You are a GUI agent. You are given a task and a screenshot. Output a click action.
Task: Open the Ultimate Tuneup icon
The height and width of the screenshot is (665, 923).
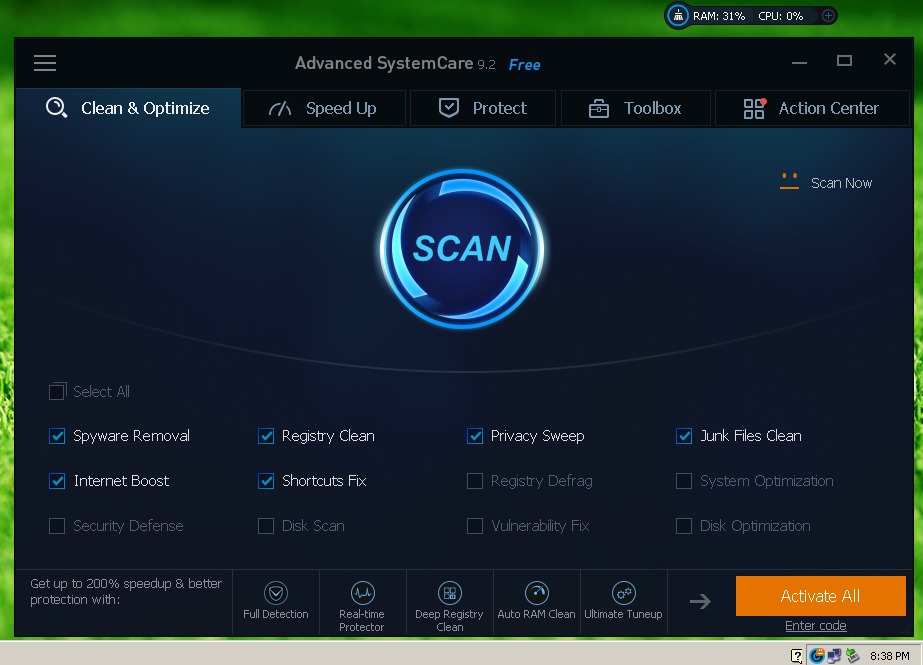(x=623, y=594)
